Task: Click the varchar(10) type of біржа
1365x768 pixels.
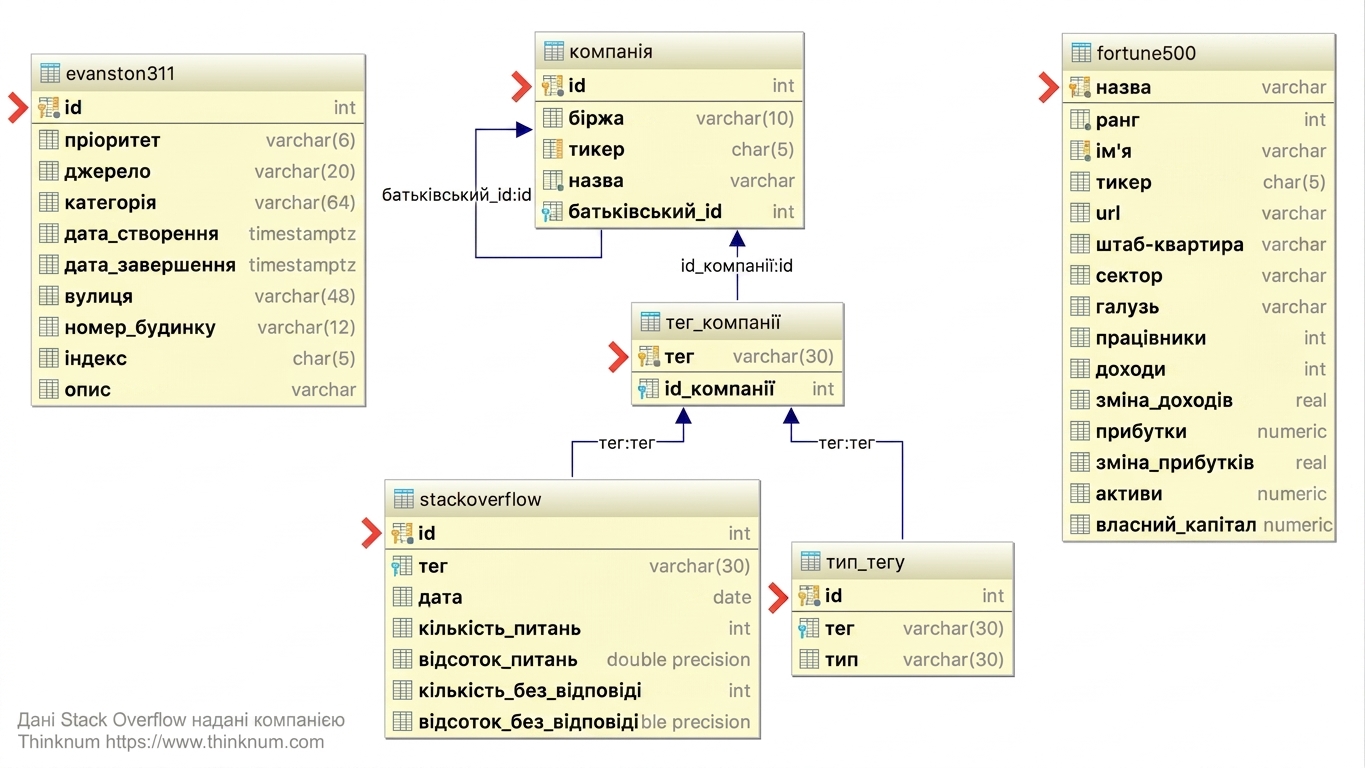Action: [745, 118]
